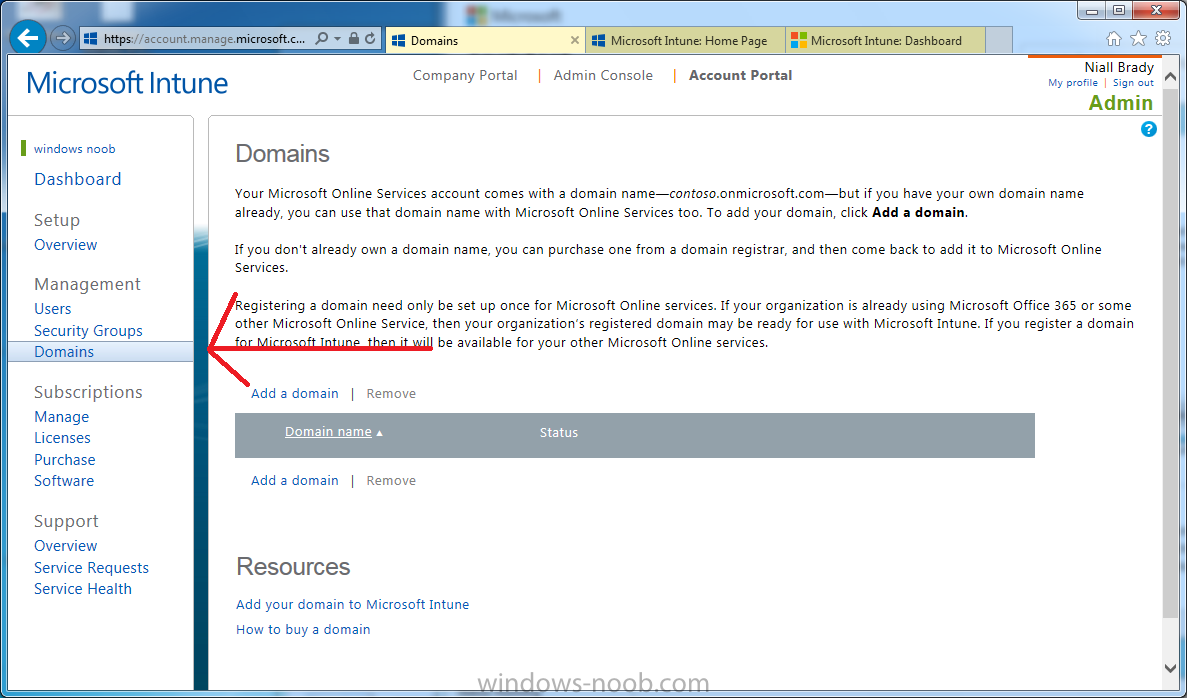Screen dimensions: 1187x698
Task: Click the scrollbar up arrow
Action: pyautogui.click(x=1170, y=76)
